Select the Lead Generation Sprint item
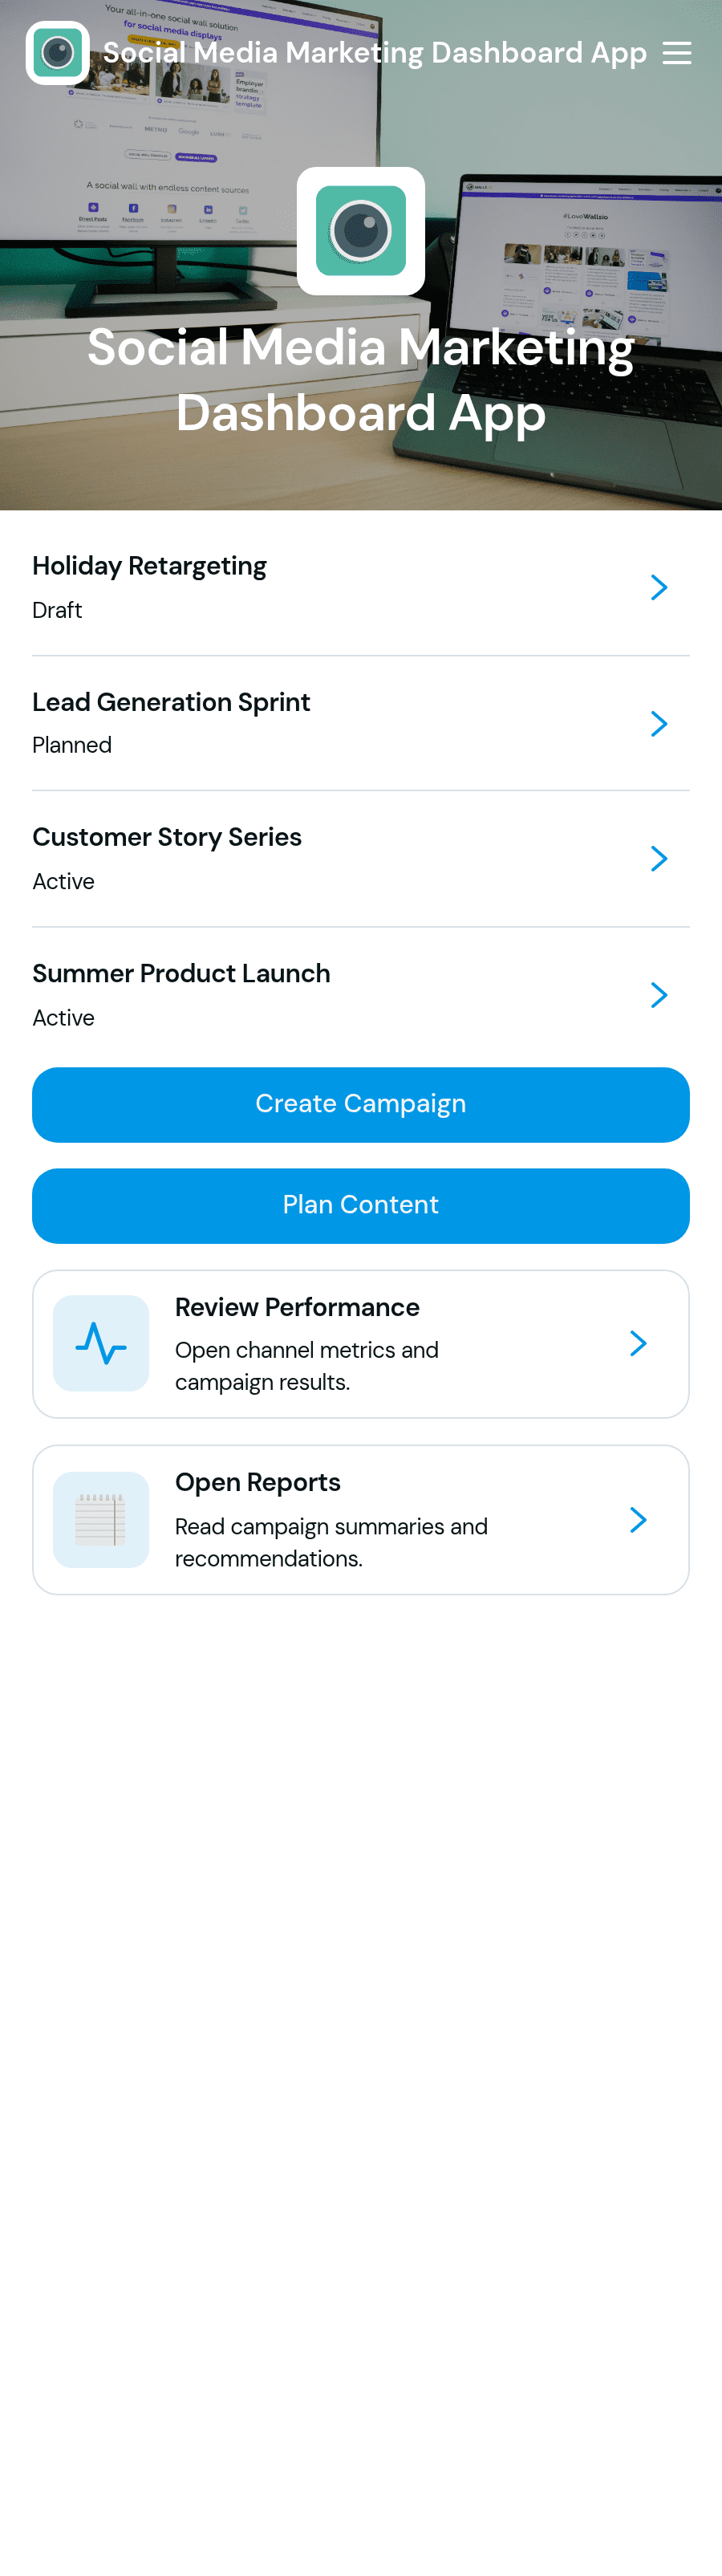722x2576 pixels. pyautogui.click(x=361, y=724)
